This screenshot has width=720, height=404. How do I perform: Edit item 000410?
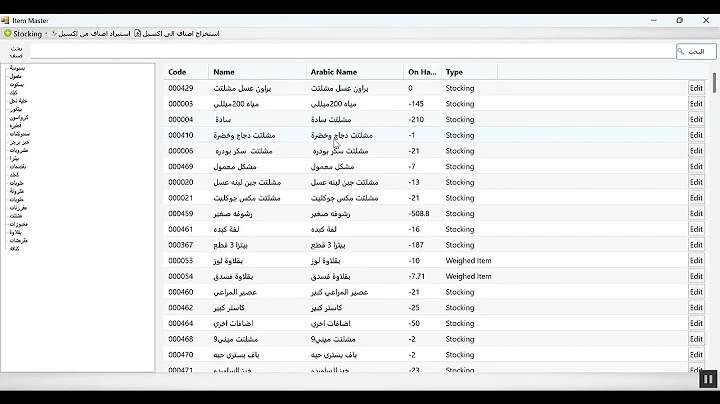[696, 135]
